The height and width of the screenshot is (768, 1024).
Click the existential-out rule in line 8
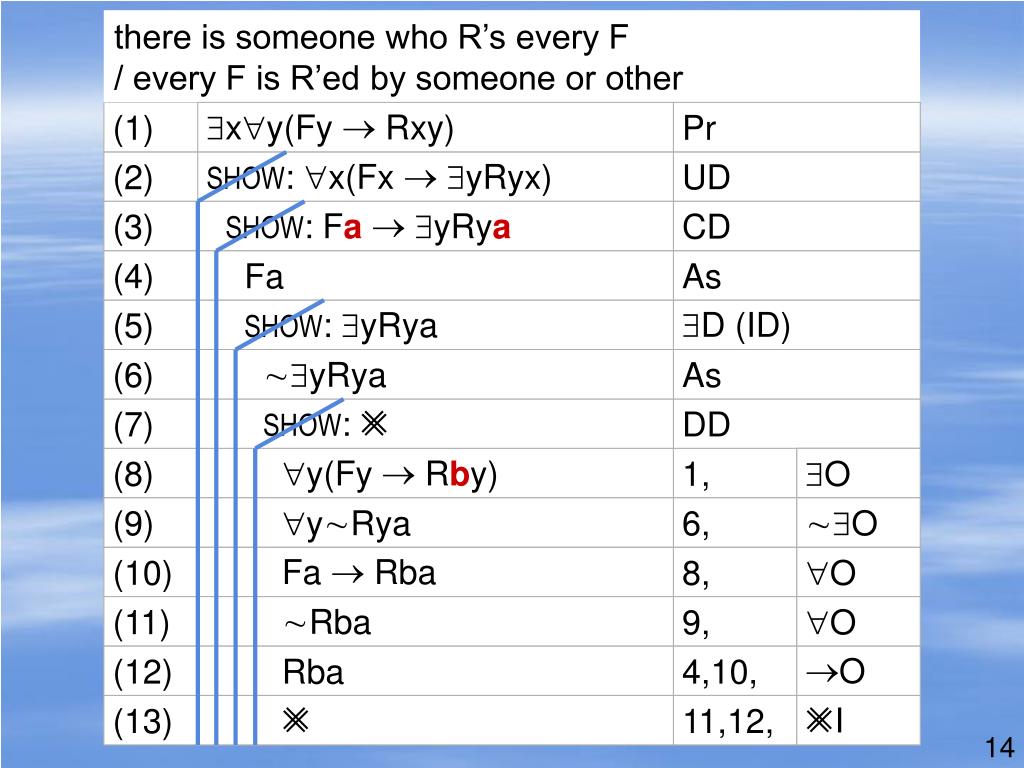[827, 473]
